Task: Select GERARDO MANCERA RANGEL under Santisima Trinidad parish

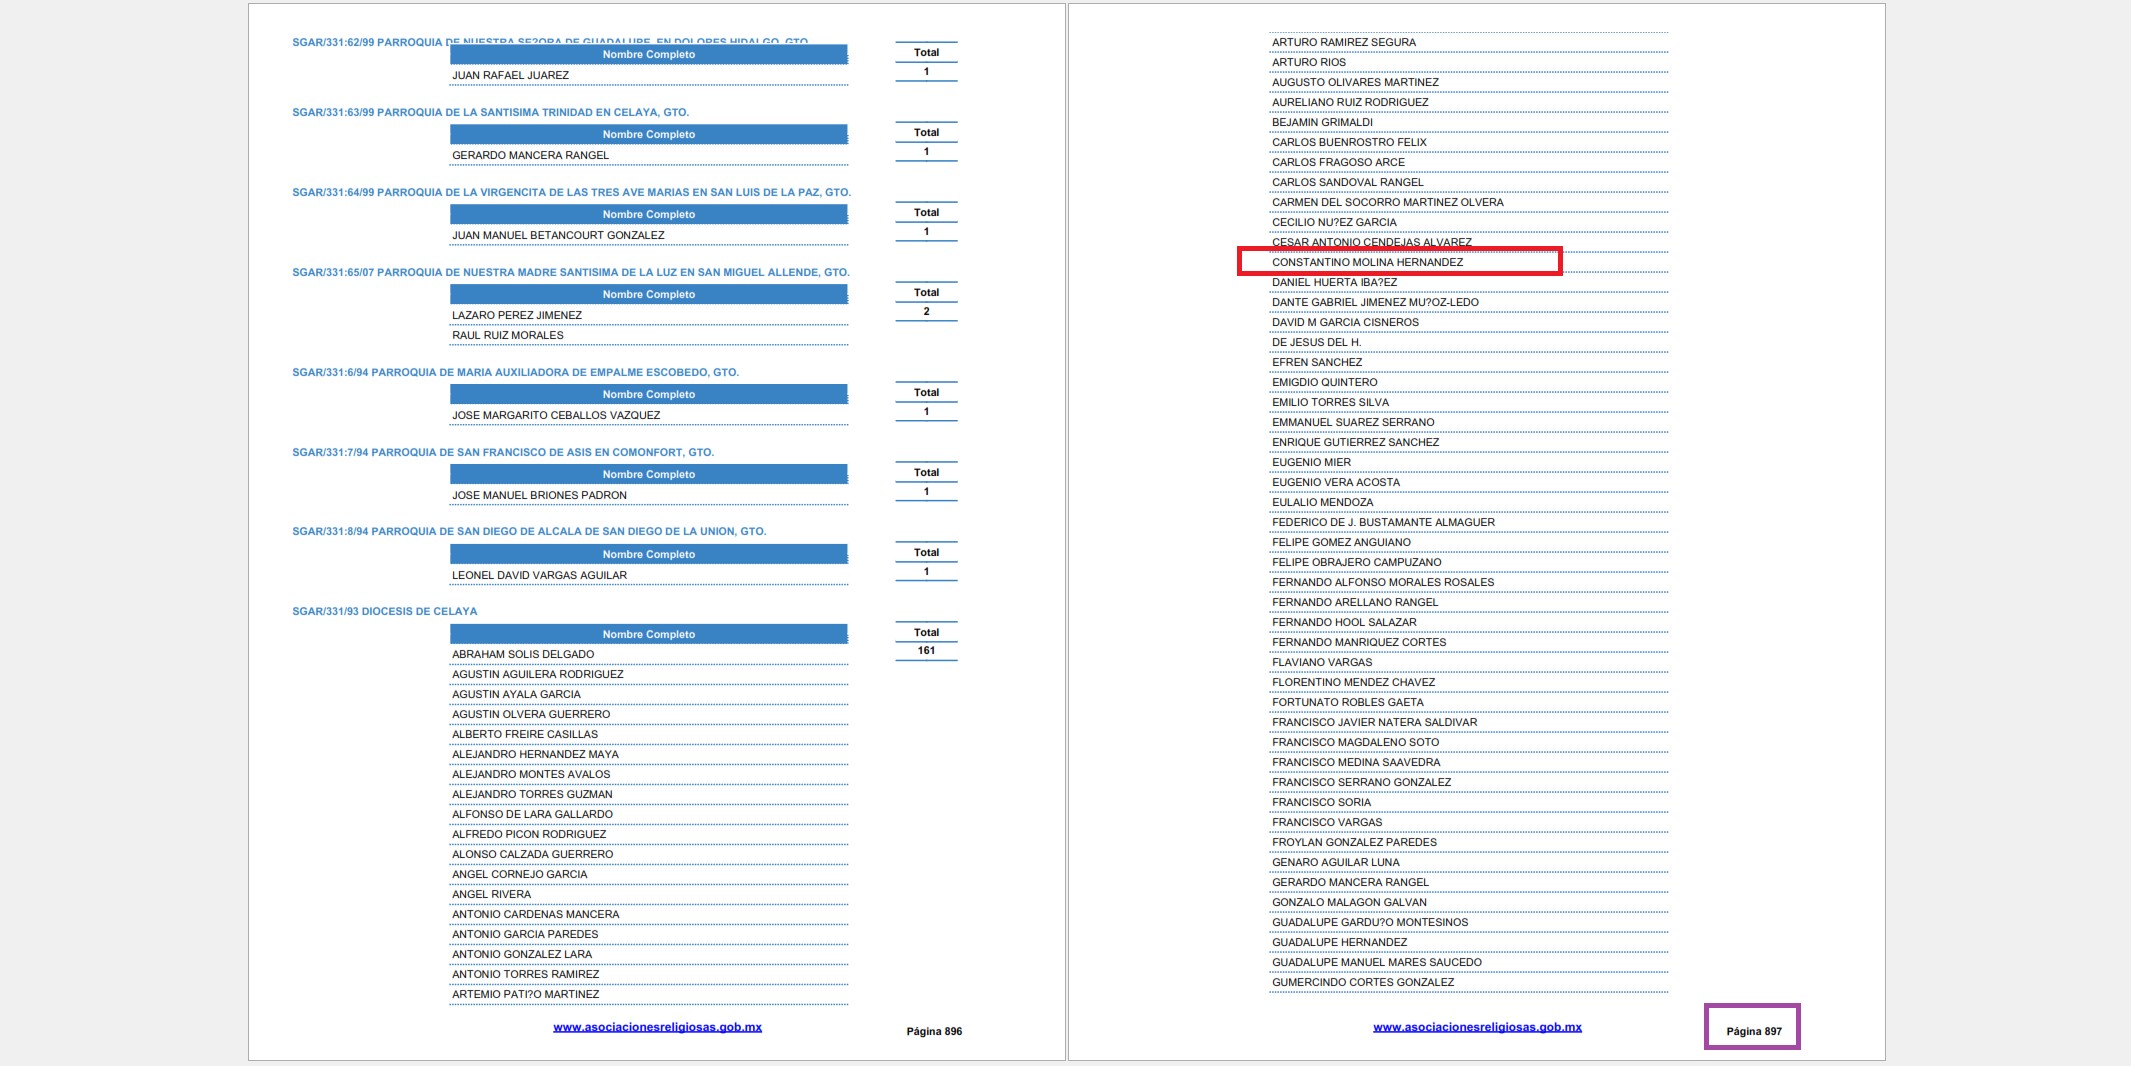Action: point(530,155)
